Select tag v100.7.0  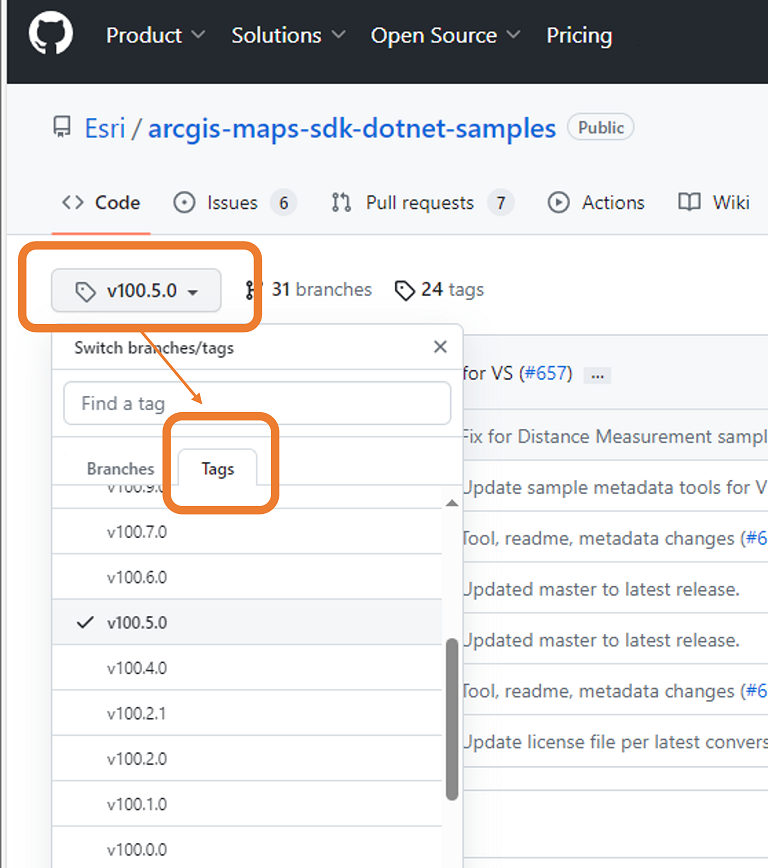tap(247, 531)
